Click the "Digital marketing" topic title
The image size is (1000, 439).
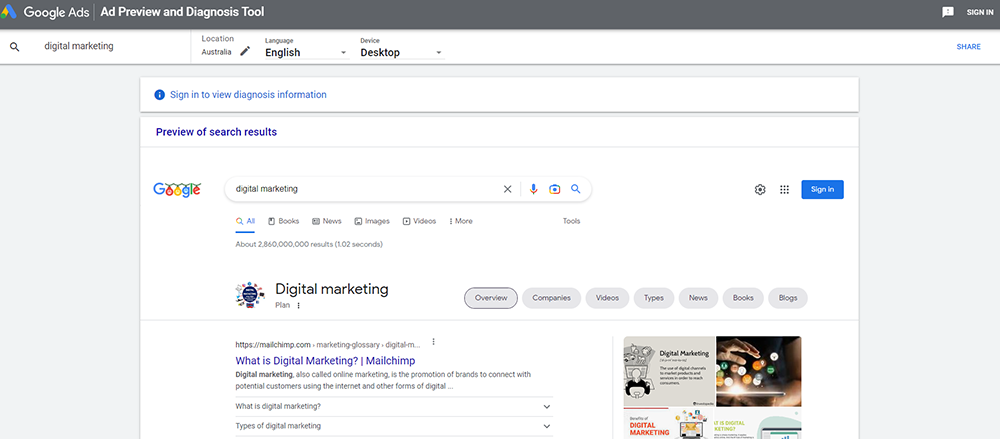click(332, 289)
